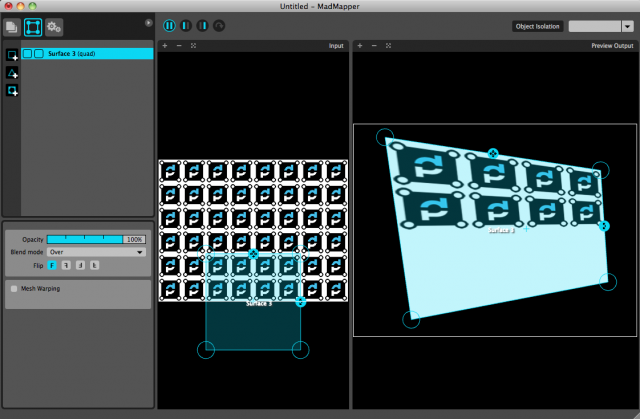The width and height of the screenshot is (640, 419).
Task: Select the horizontally mirrored flip option
Action: 66,265
